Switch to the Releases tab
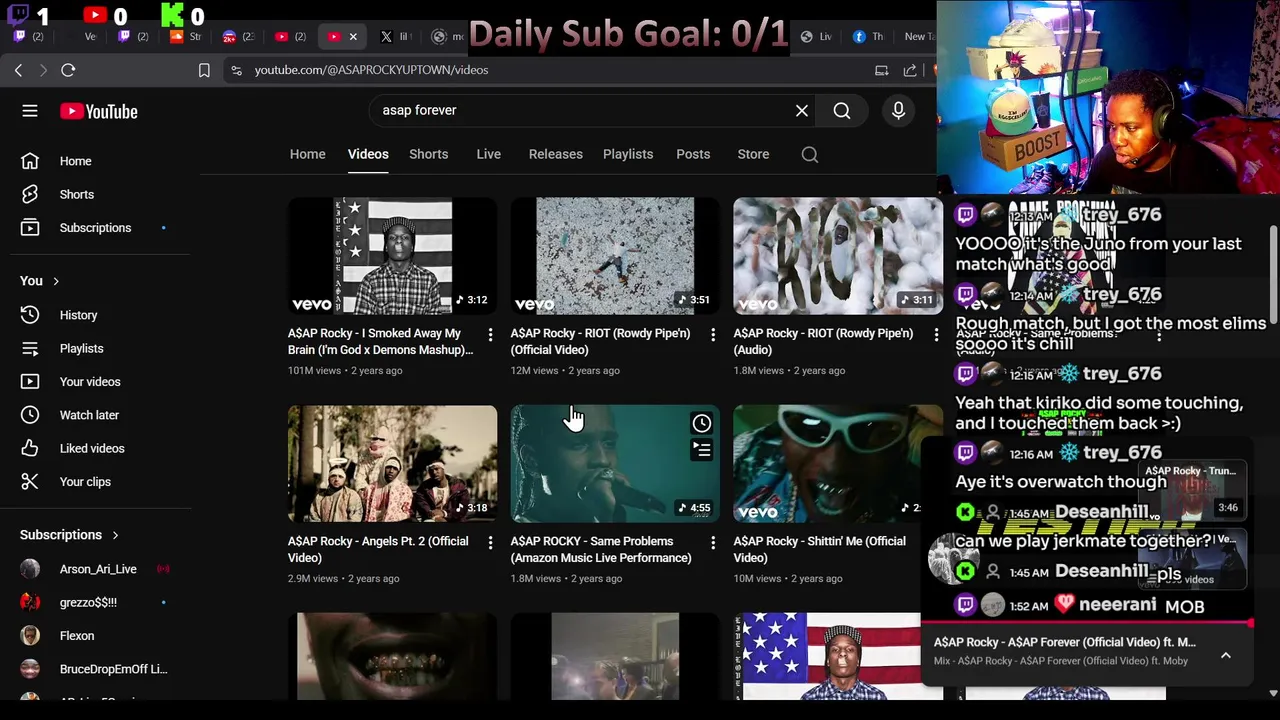Image resolution: width=1280 pixels, height=720 pixels. [x=555, y=154]
